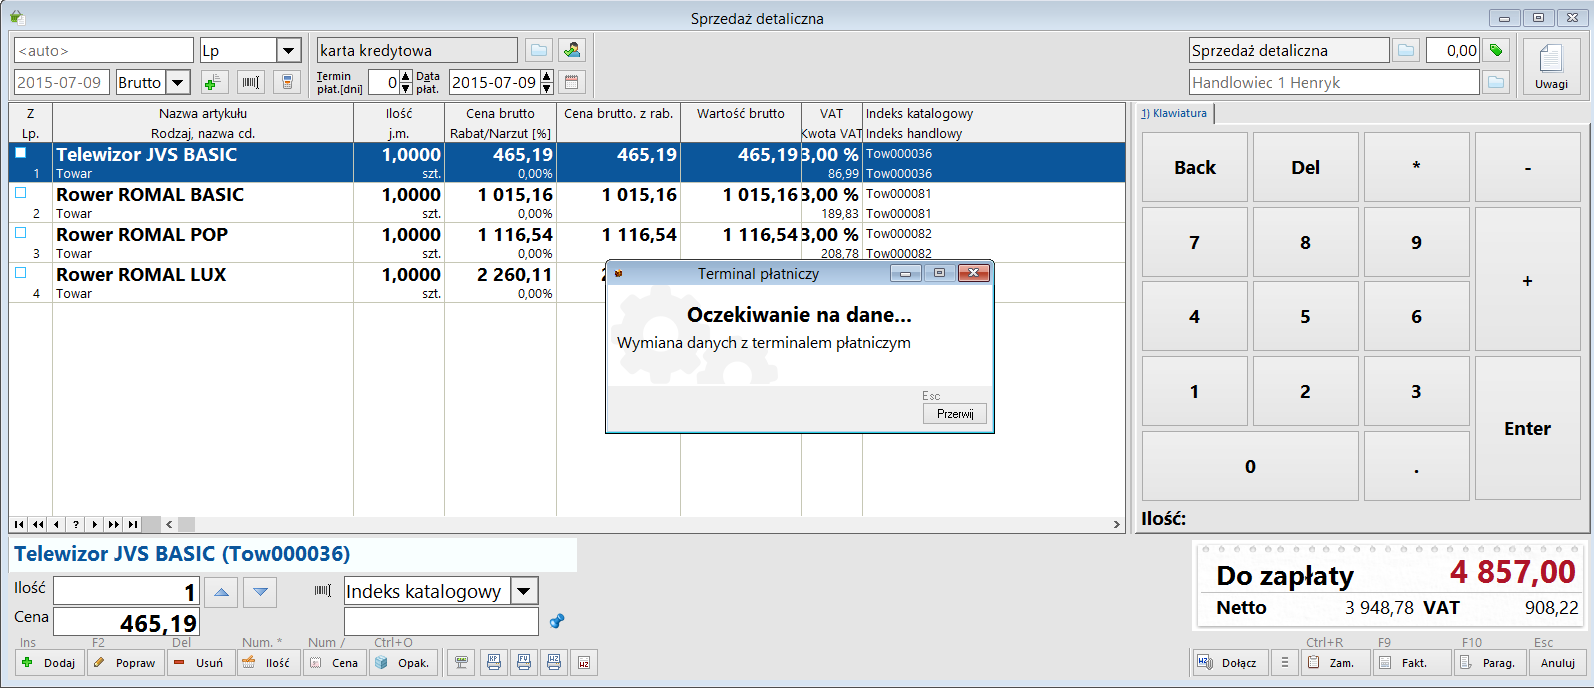The width and height of the screenshot is (1594, 690).
Task: Click the KP printer icon in bottom toolbar
Action: click(x=493, y=662)
